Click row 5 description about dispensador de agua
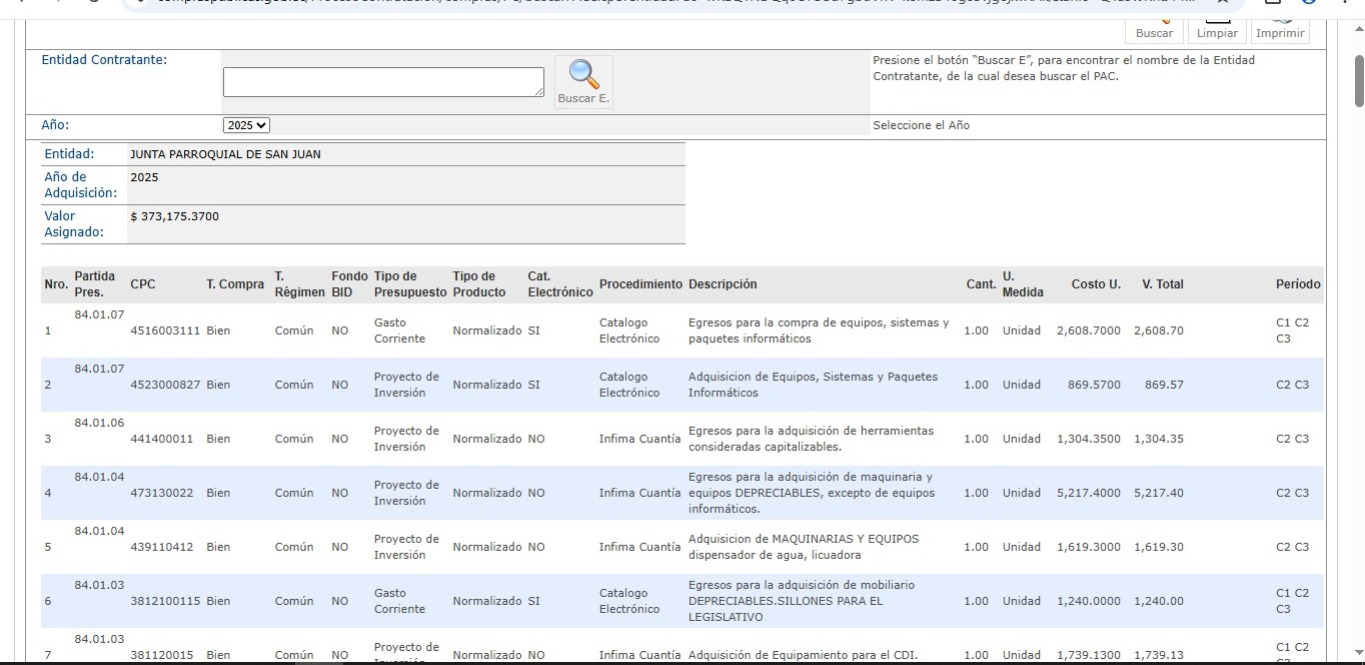This screenshot has height=665, width=1365. point(803,547)
